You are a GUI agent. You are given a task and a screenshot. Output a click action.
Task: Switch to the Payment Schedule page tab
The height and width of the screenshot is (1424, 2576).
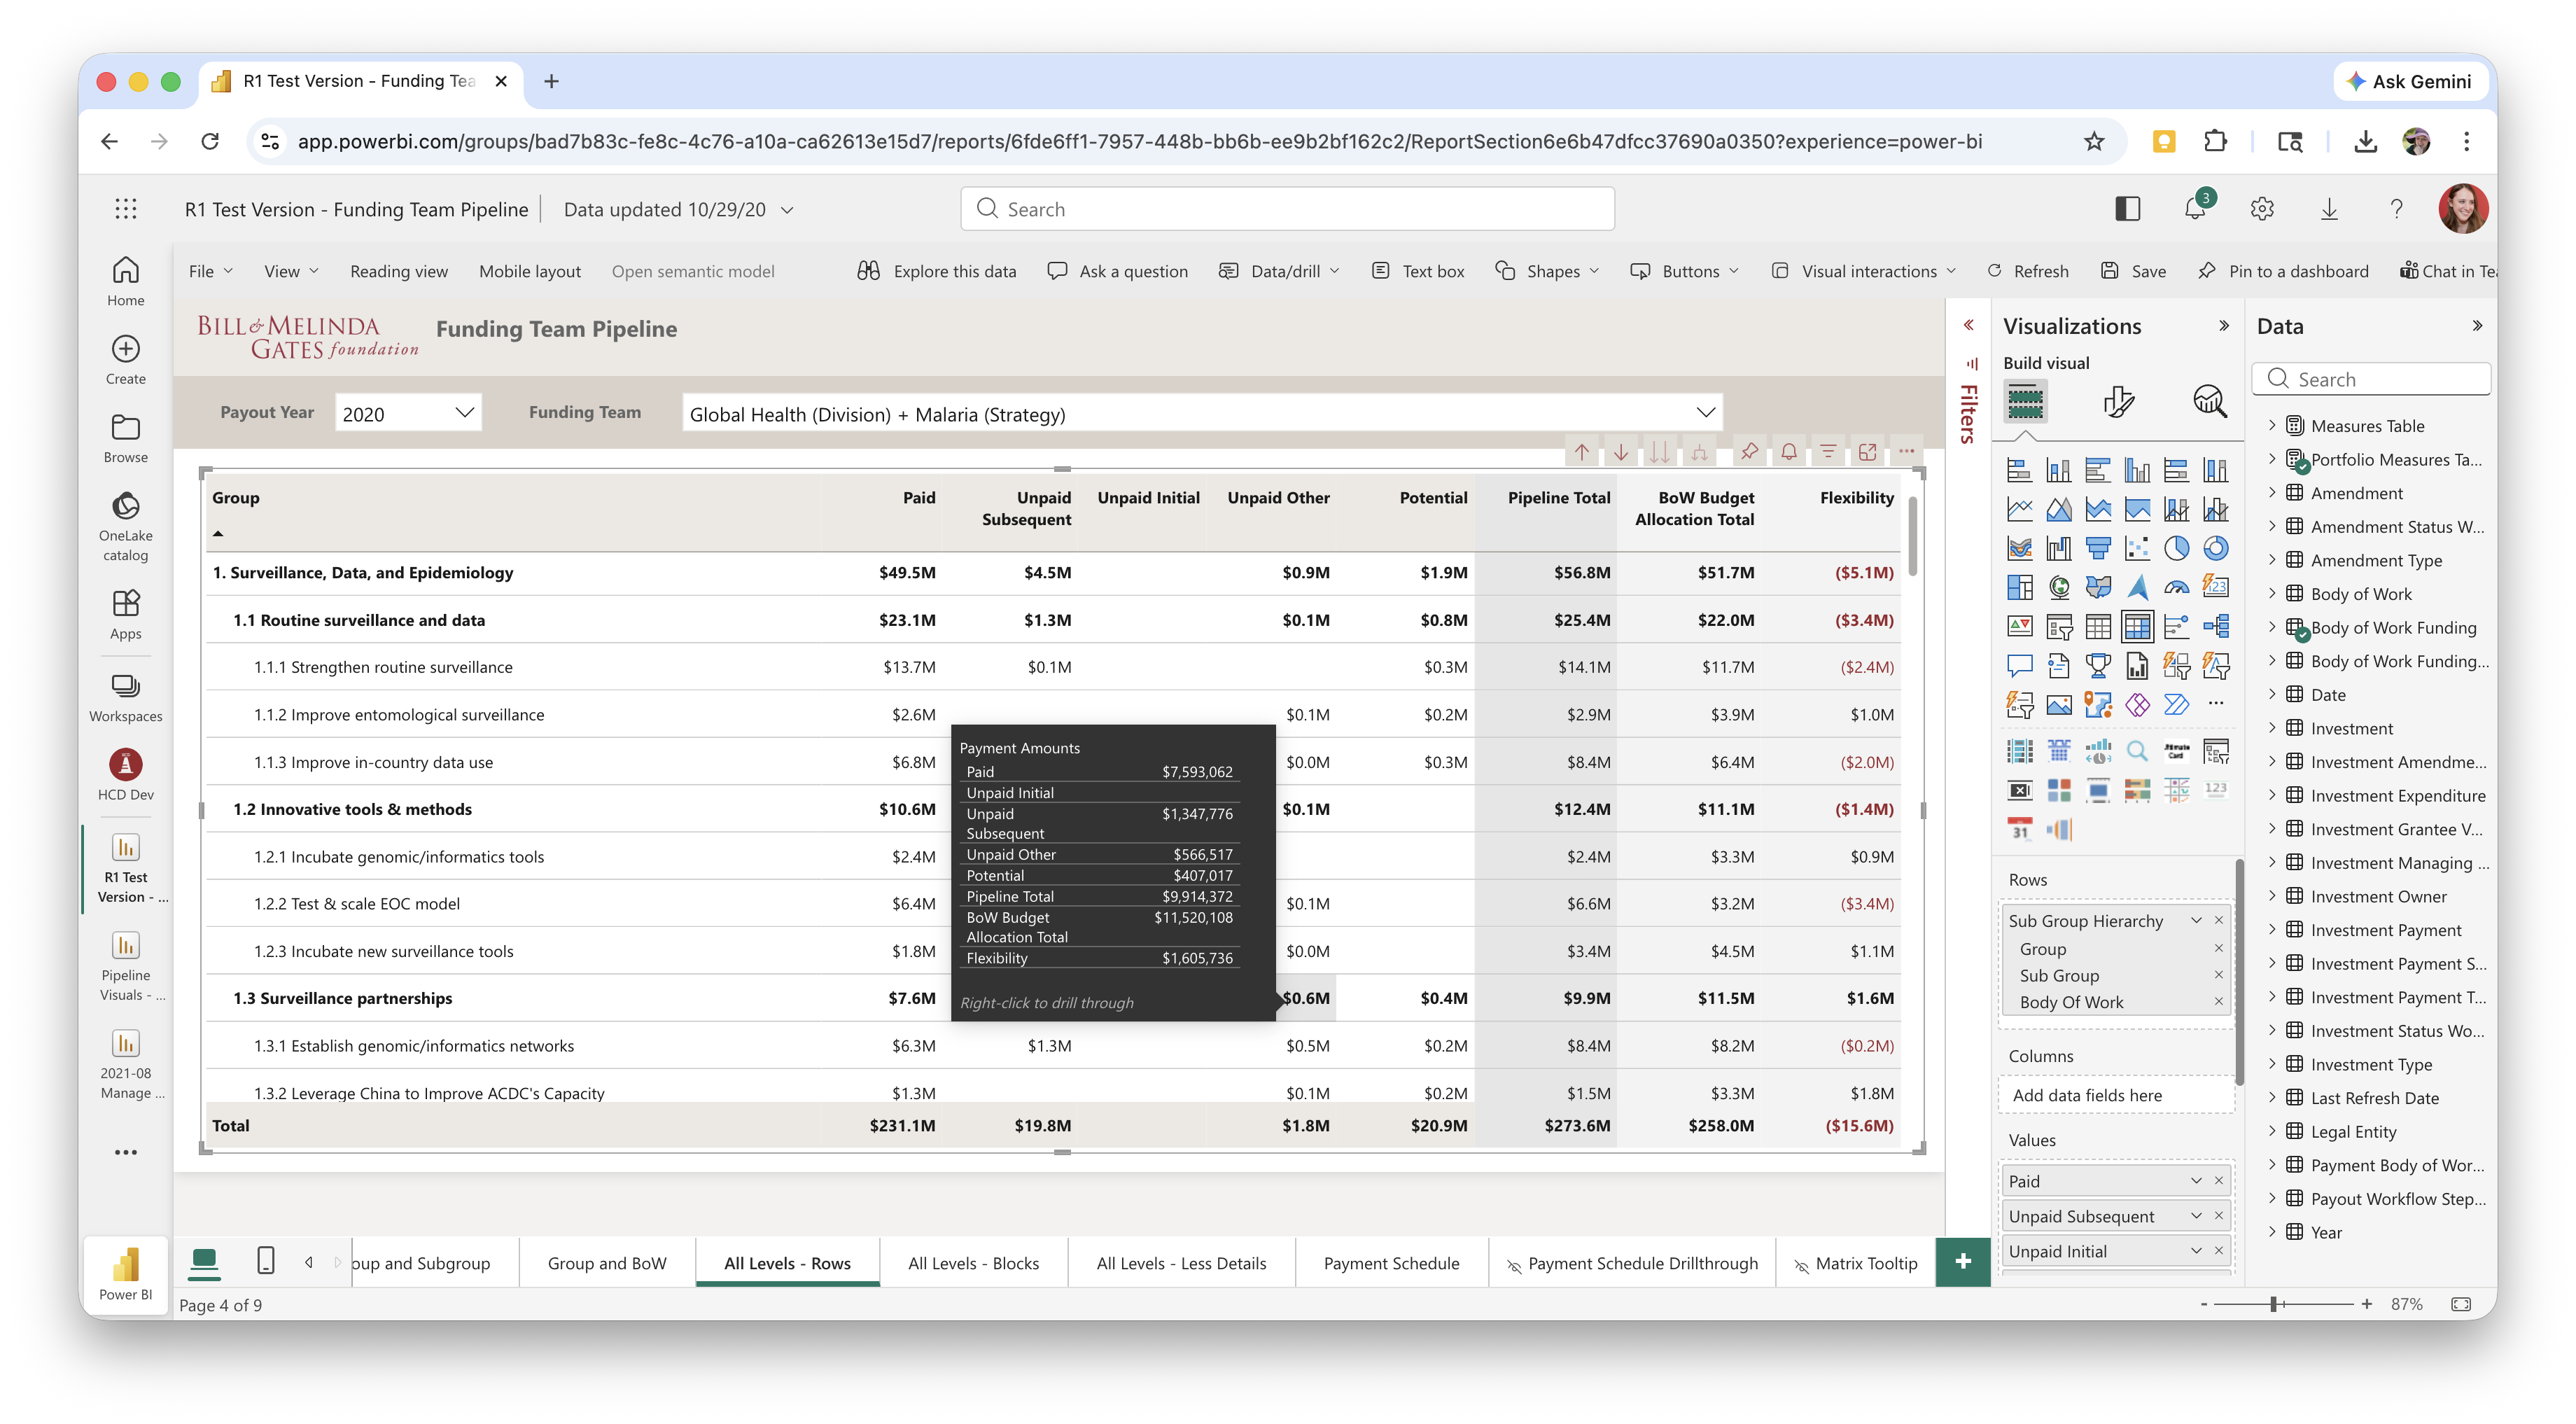click(1390, 1263)
